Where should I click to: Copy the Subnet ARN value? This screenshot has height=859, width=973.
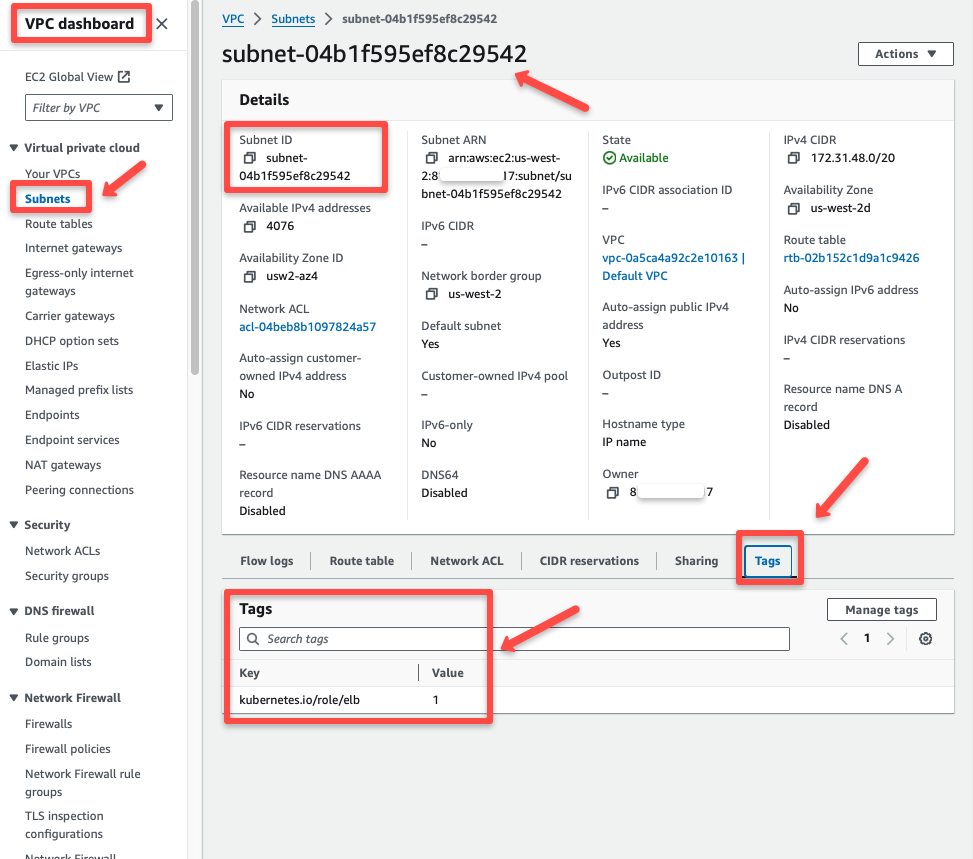430,158
